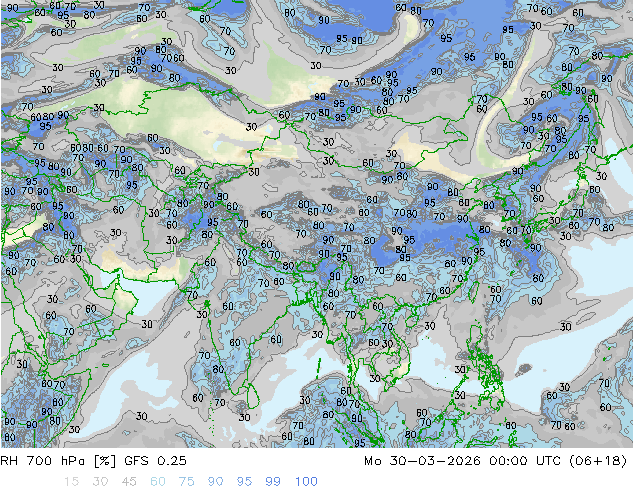Select the legend value 45
The image size is (634, 490).
129,482
